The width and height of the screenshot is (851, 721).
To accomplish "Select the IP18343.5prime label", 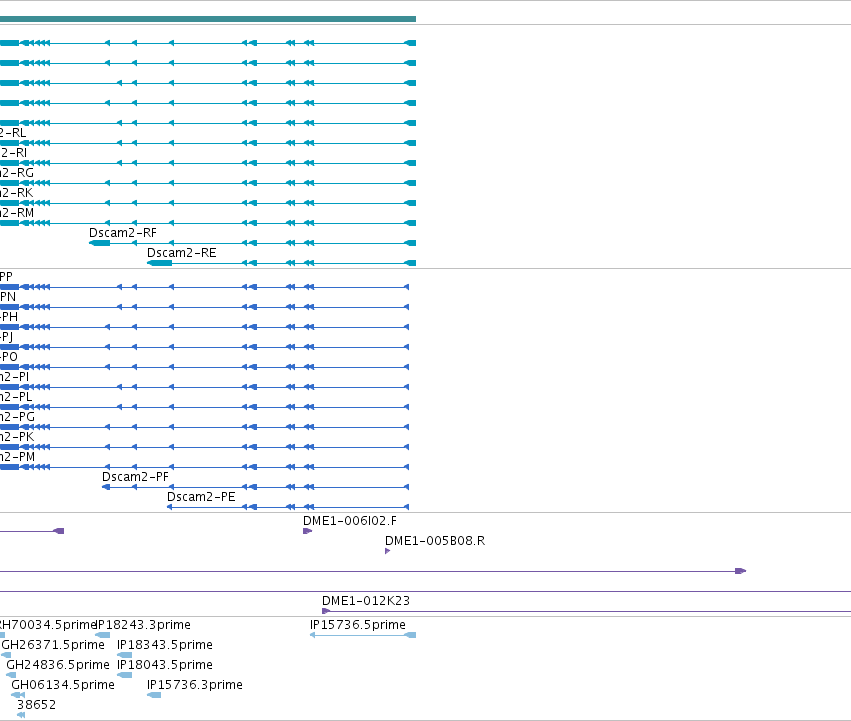I will pos(165,645).
